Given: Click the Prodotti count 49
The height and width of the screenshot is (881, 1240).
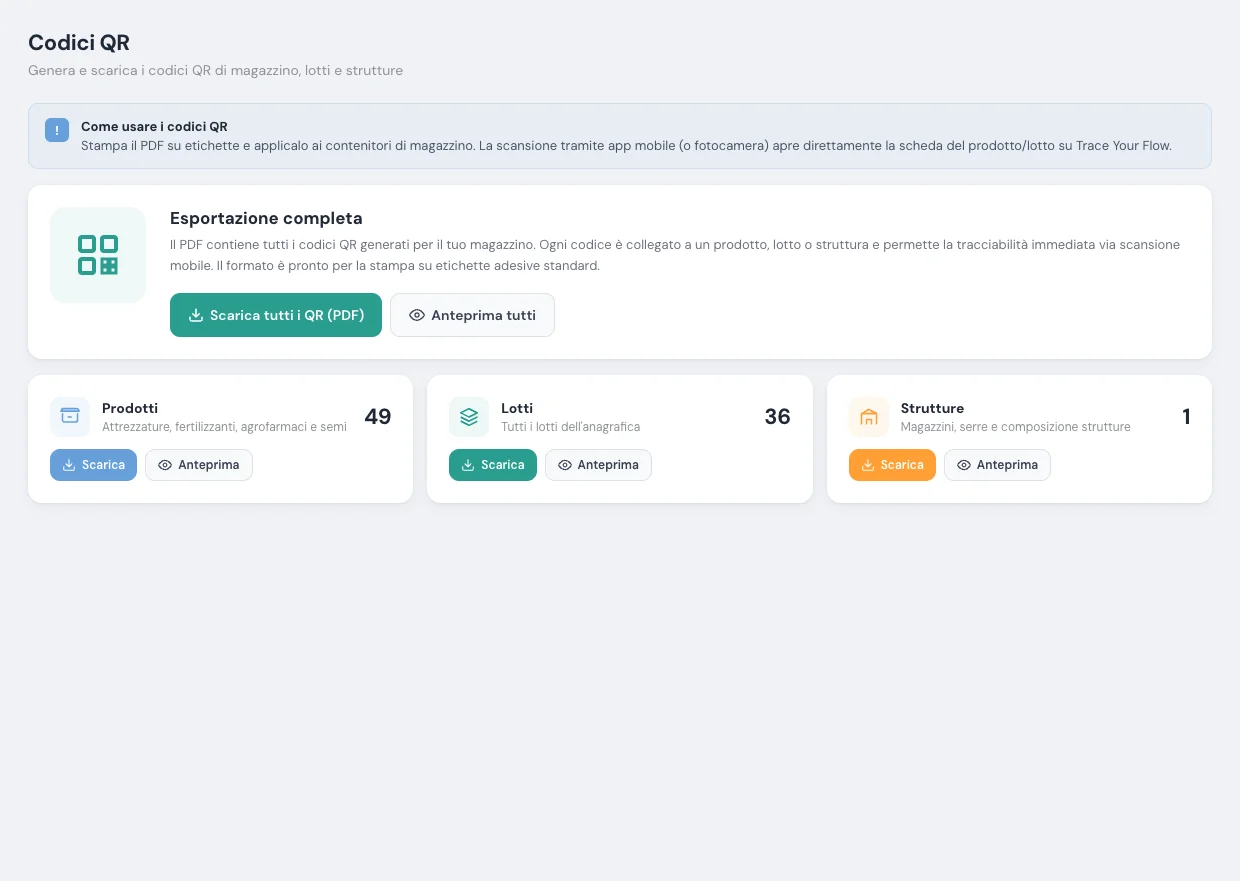Looking at the screenshot, I should click(378, 417).
